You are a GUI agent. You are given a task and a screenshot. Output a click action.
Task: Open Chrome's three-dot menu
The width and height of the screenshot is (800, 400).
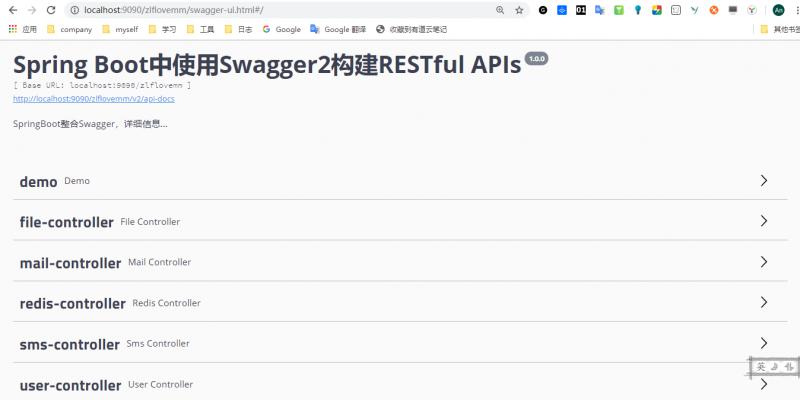(796, 10)
